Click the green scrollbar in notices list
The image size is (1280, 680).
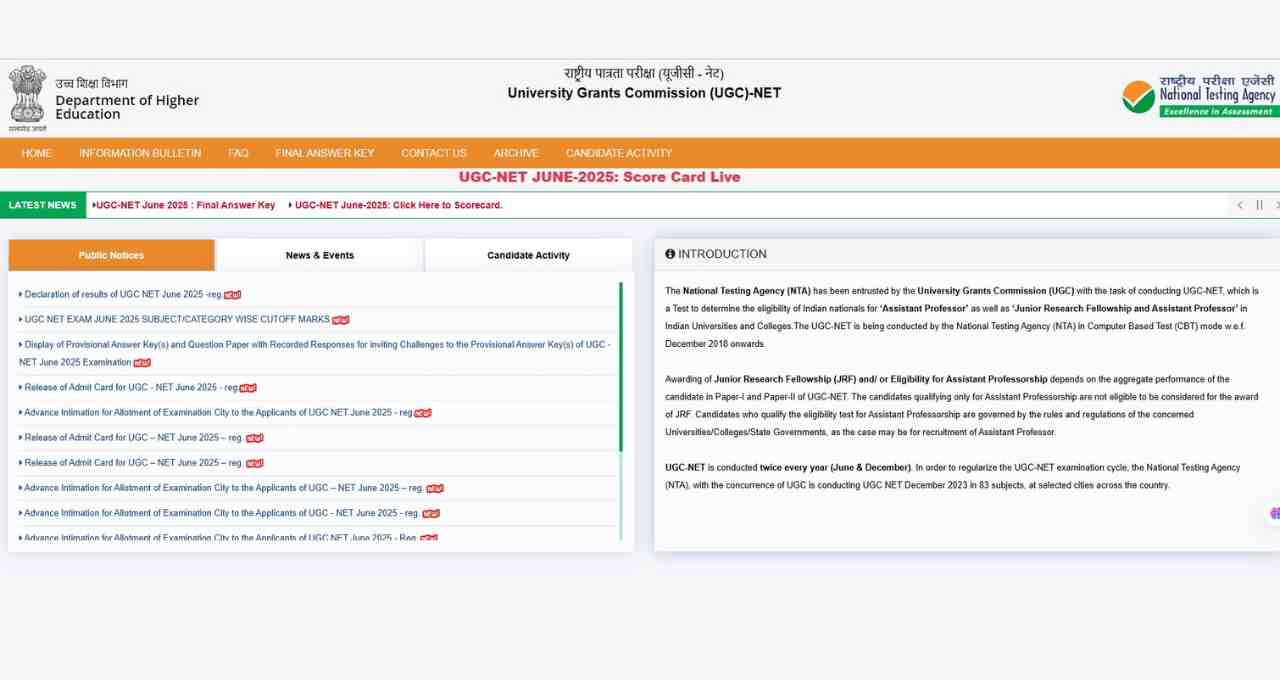coord(621,366)
